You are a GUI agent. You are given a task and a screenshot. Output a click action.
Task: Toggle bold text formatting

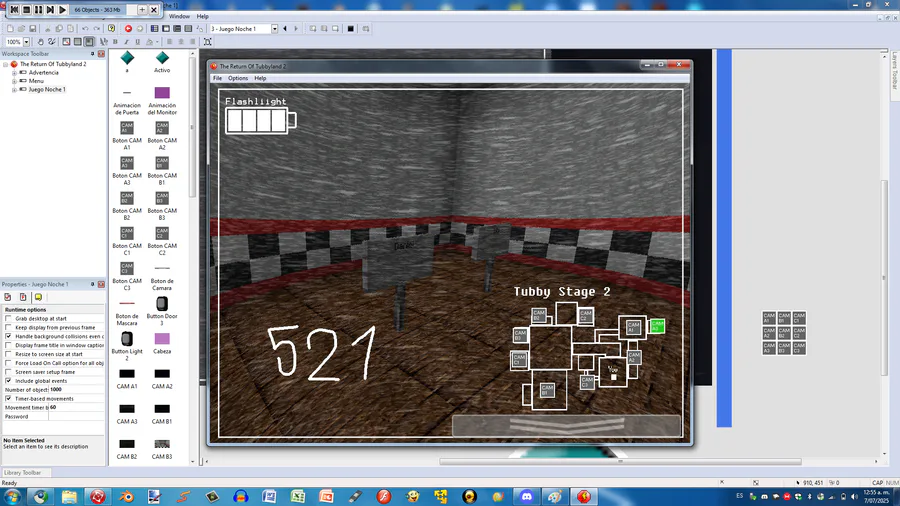pyautogui.click(x=115, y=42)
